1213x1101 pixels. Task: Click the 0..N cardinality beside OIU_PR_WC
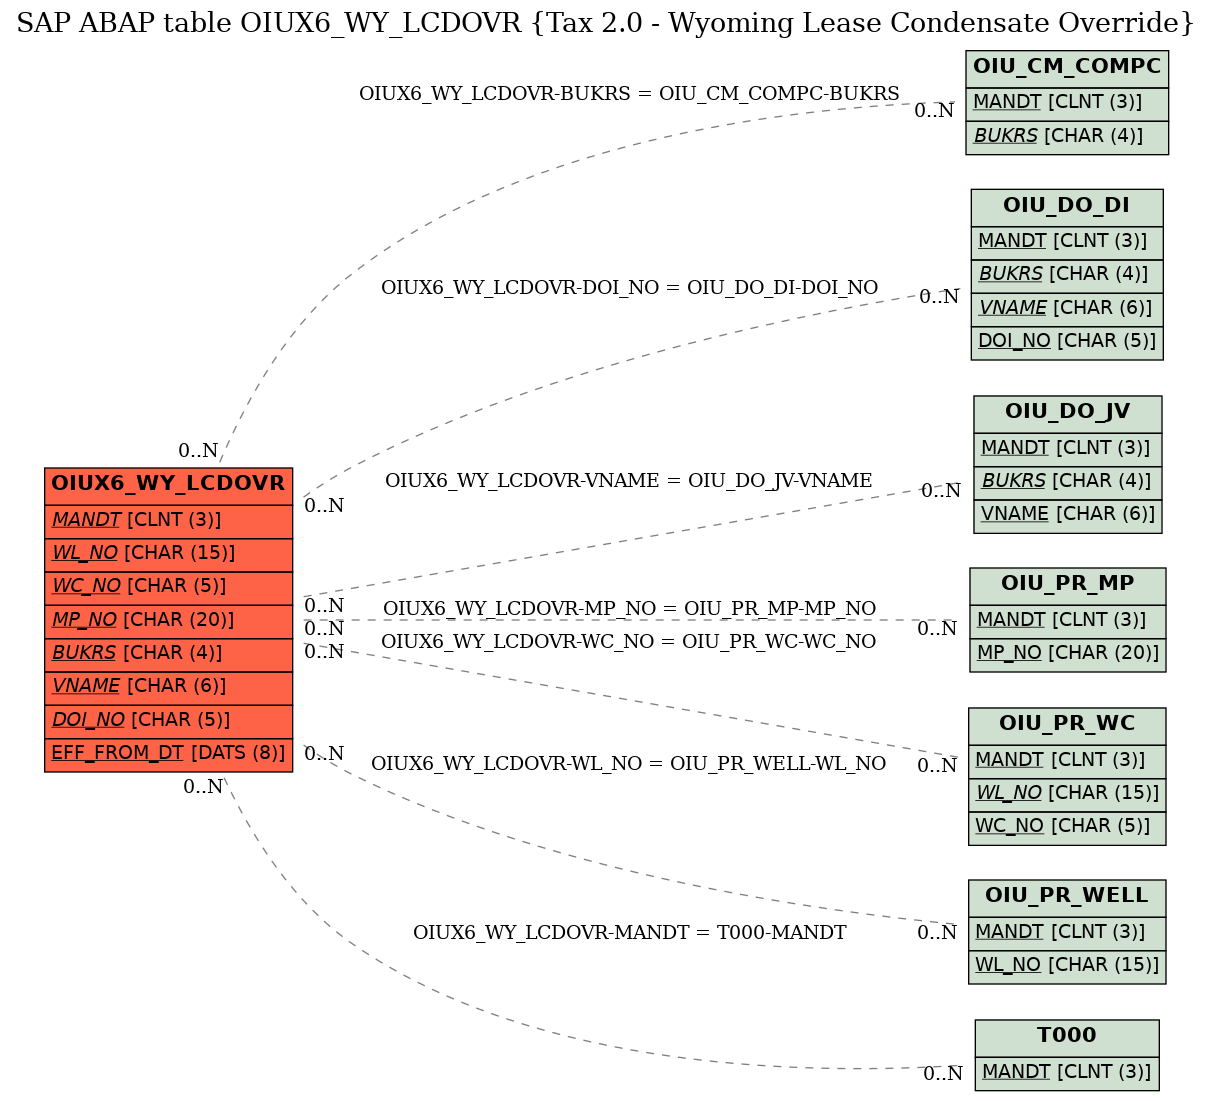click(937, 767)
